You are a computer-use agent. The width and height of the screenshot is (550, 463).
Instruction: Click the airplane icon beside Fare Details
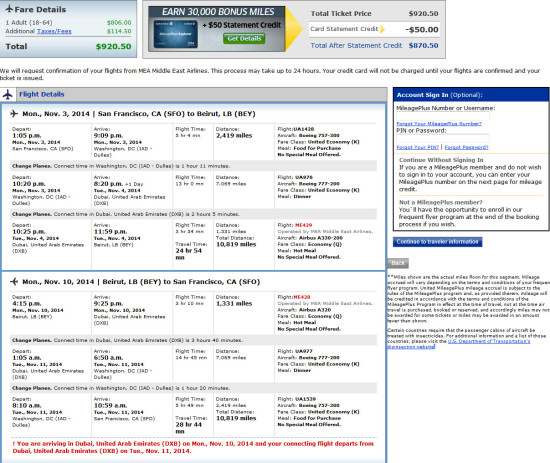9,9
